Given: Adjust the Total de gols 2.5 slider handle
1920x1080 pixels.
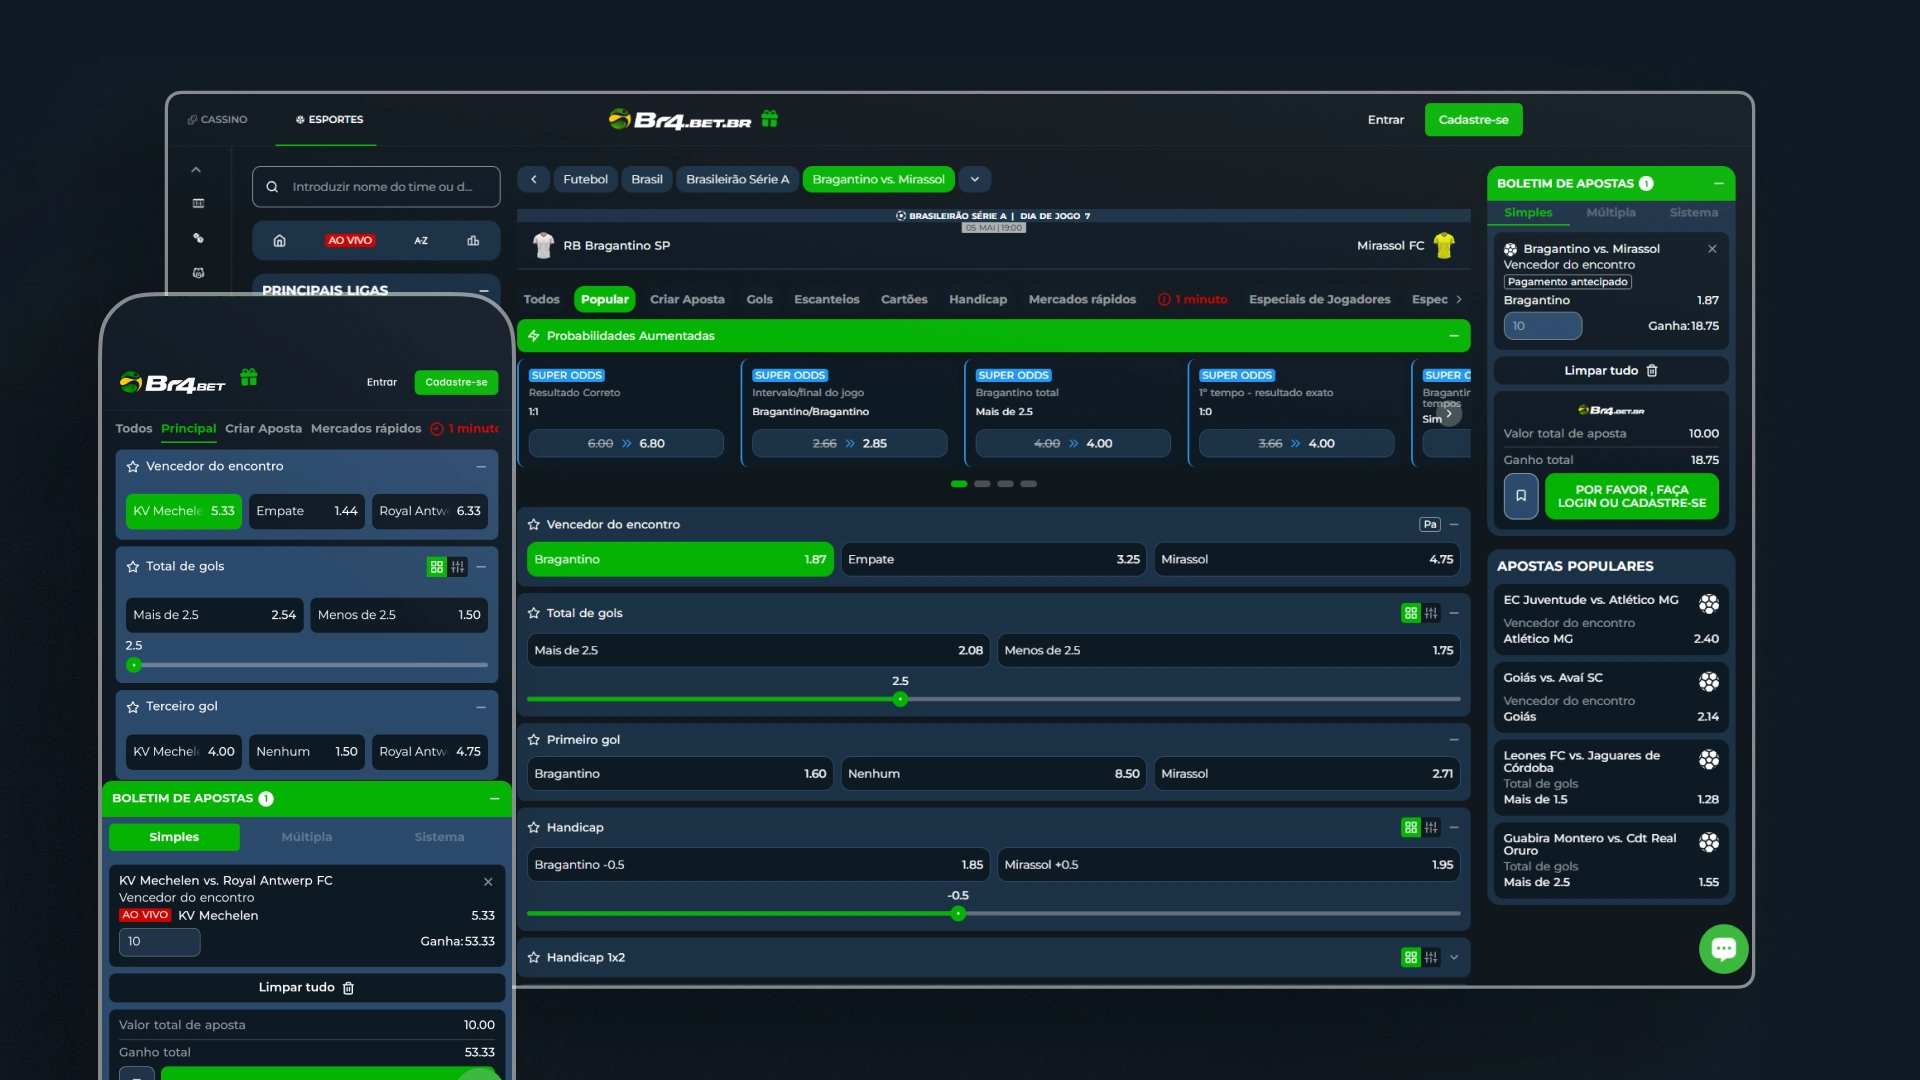Looking at the screenshot, I should tap(900, 700).
